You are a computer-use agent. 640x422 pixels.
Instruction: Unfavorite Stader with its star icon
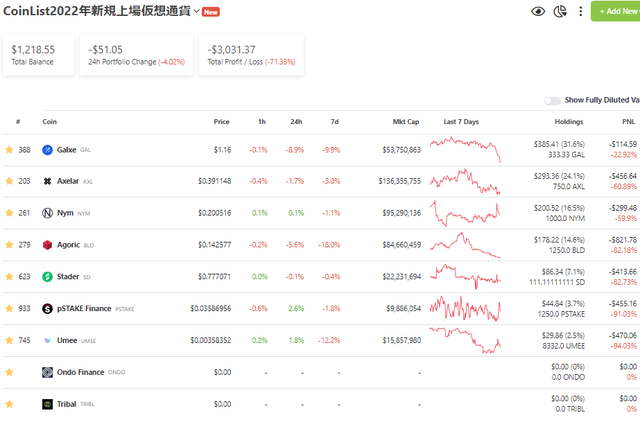(x=9, y=276)
